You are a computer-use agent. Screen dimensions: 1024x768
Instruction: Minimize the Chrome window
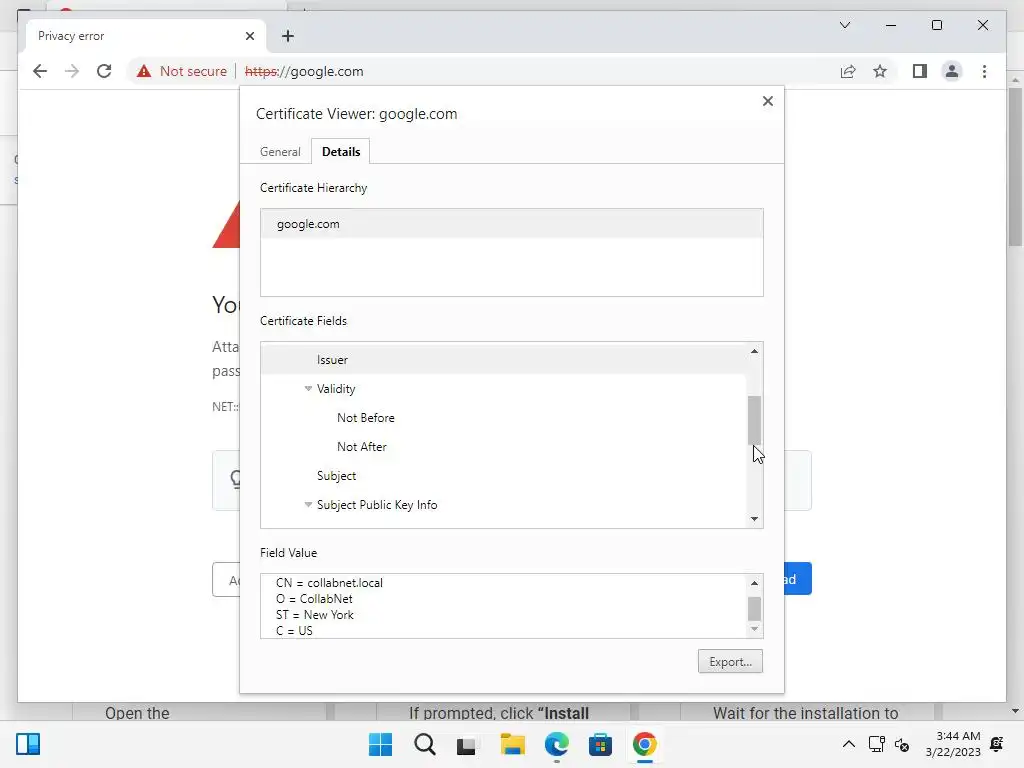pyautogui.click(x=891, y=25)
